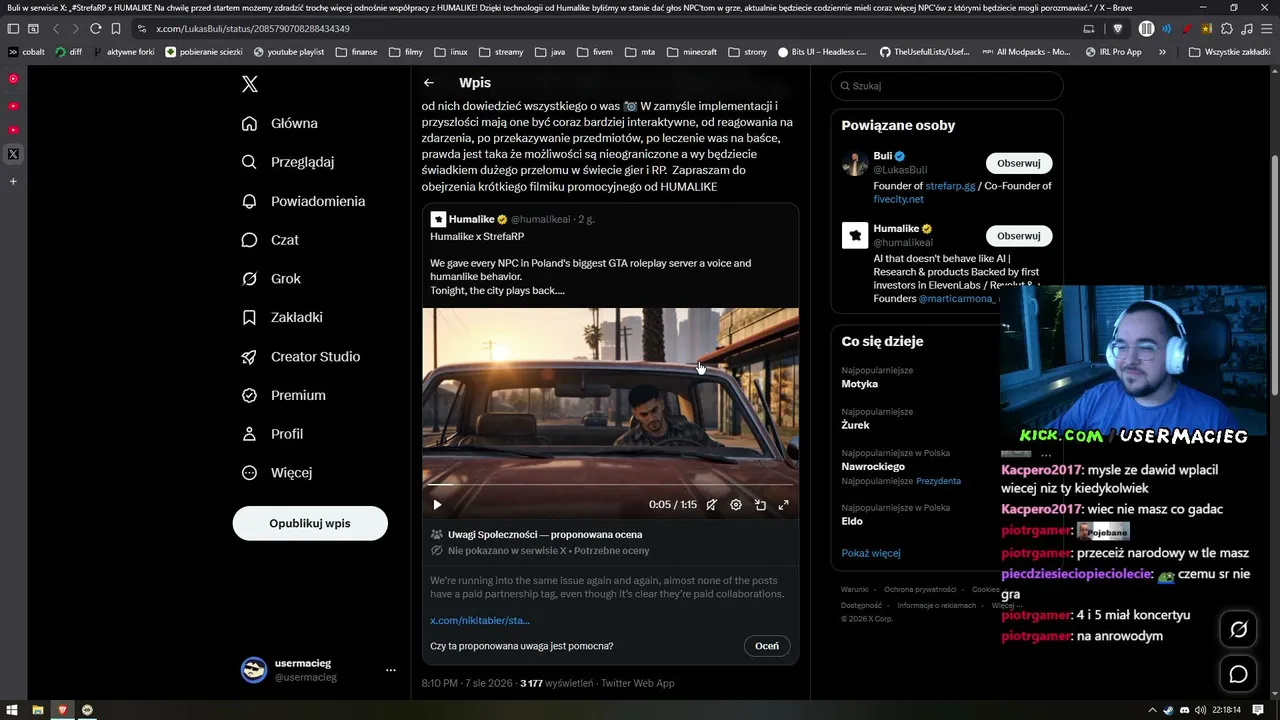Go back using the Wpis arrow
1280x720 pixels.
point(429,83)
